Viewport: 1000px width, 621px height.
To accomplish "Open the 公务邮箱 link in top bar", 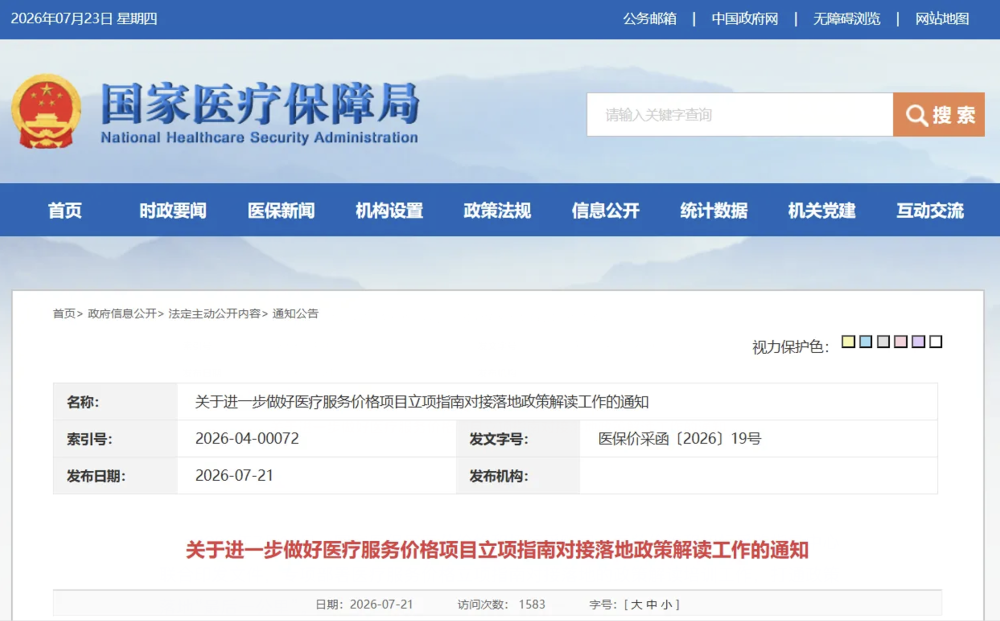I will [650, 19].
